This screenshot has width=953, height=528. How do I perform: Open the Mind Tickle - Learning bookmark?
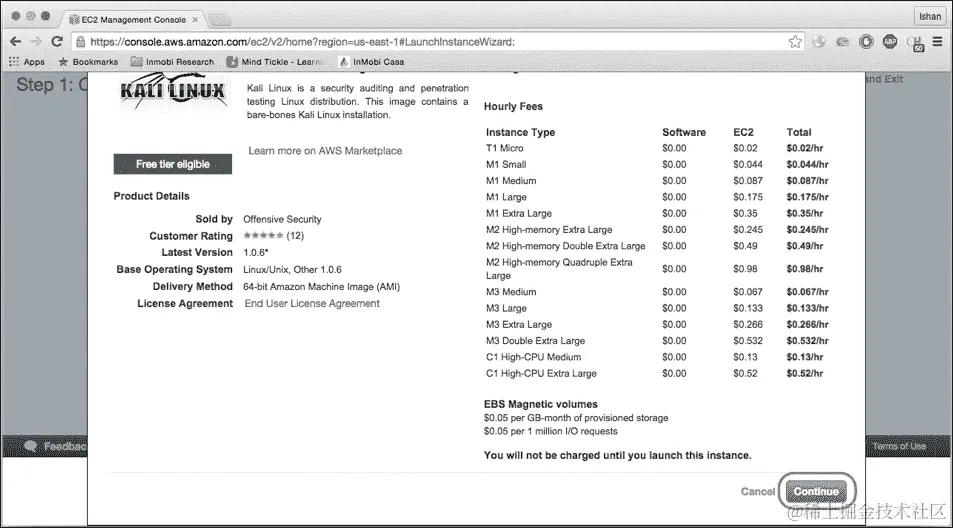tap(276, 61)
